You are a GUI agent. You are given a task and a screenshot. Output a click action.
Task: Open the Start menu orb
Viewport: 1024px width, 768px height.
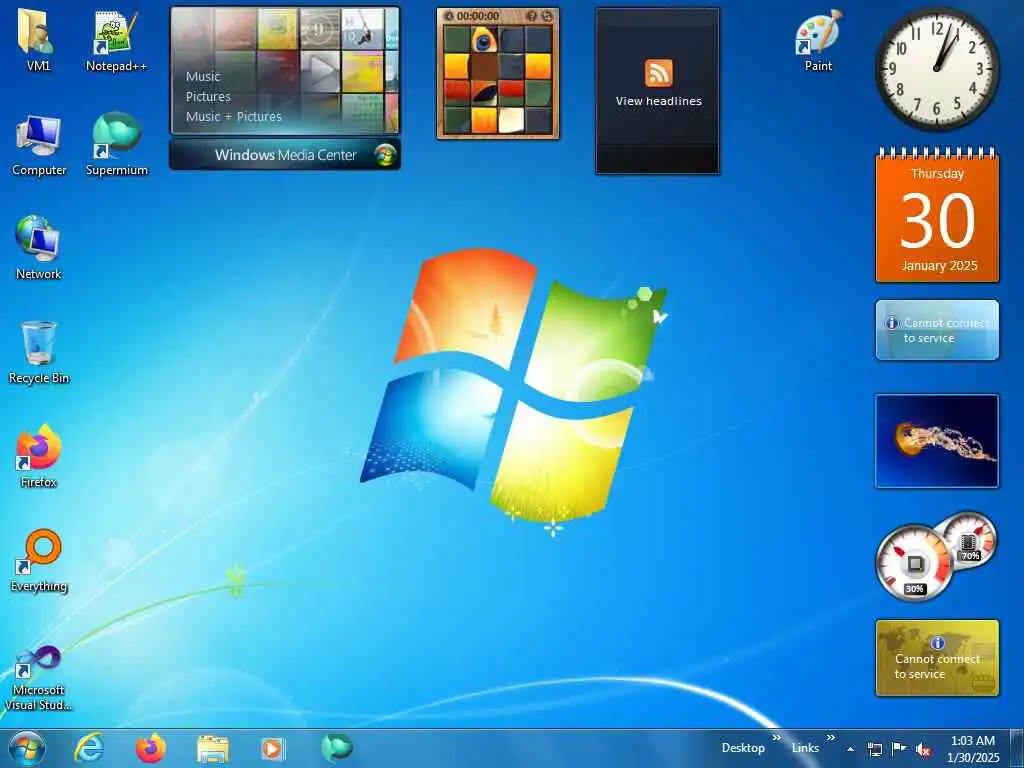click(27, 748)
